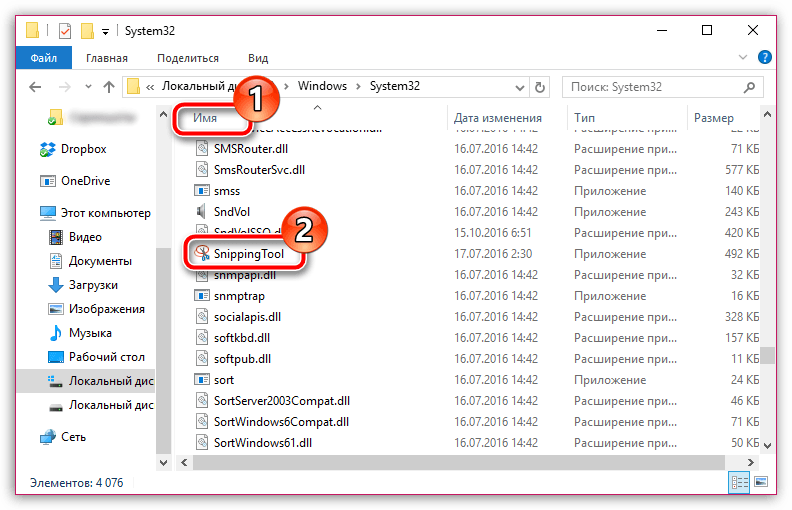
Task: Open the Музыка folder
Action: [90, 333]
